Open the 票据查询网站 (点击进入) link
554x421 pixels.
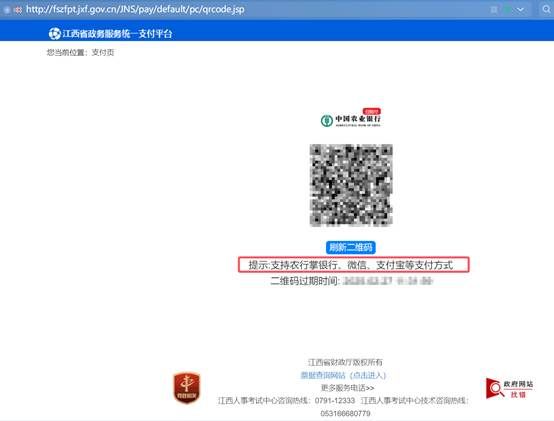[343, 375]
